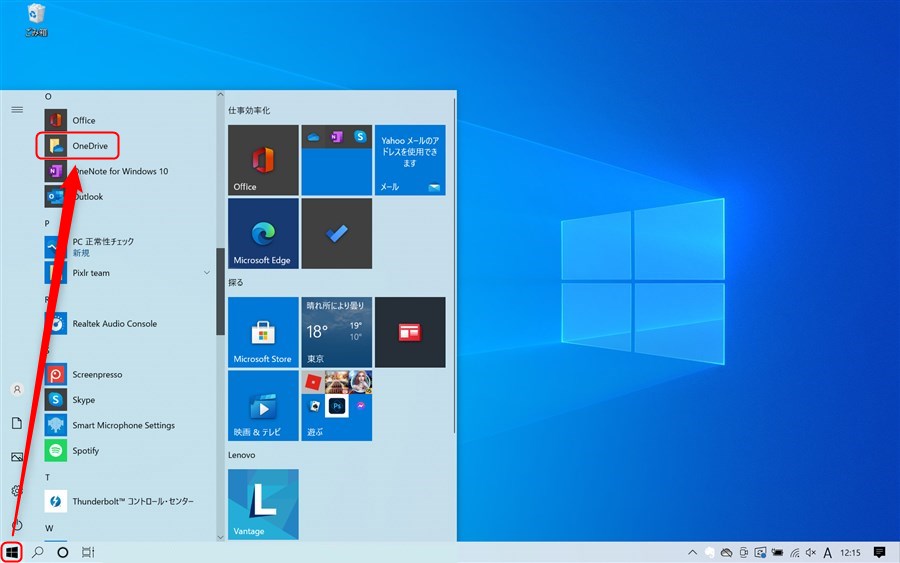Toggle the muted volume icon in tray
This screenshot has width=900, height=563.
[811, 552]
